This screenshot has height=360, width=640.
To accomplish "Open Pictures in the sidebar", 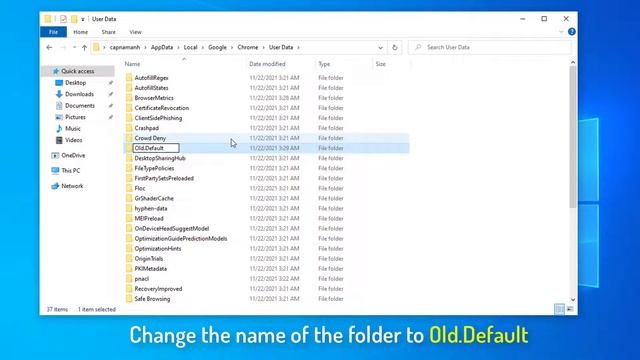I will (76, 117).
